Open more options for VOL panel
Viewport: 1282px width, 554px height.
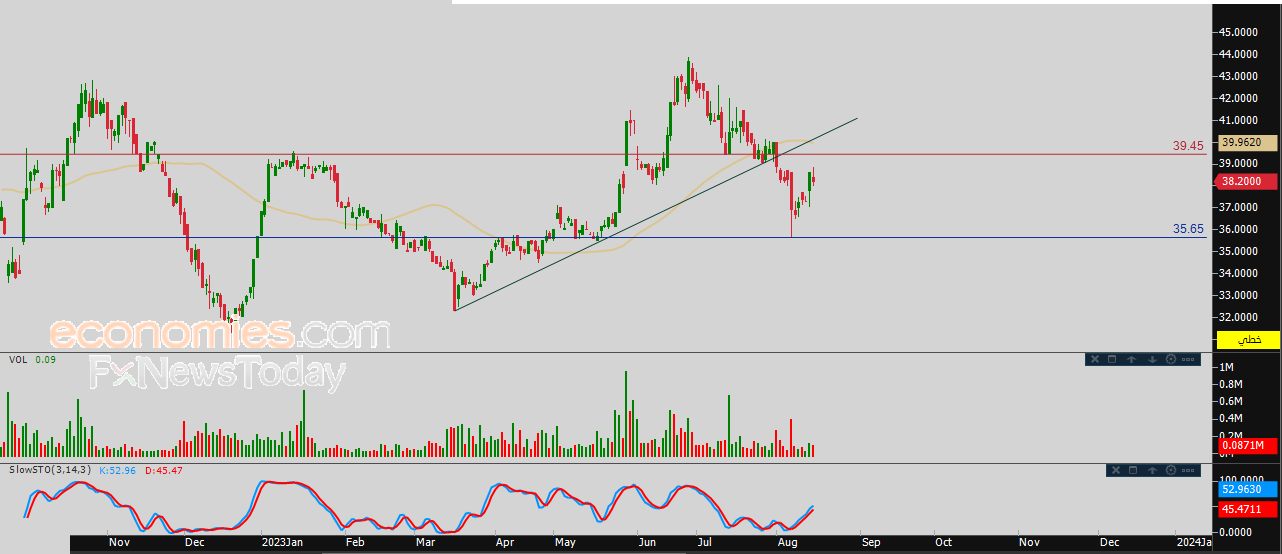(x=1188, y=359)
